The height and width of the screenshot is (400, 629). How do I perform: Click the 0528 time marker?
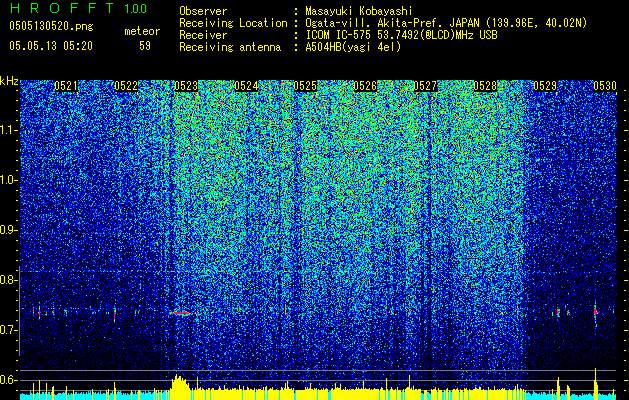coord(485,86)
